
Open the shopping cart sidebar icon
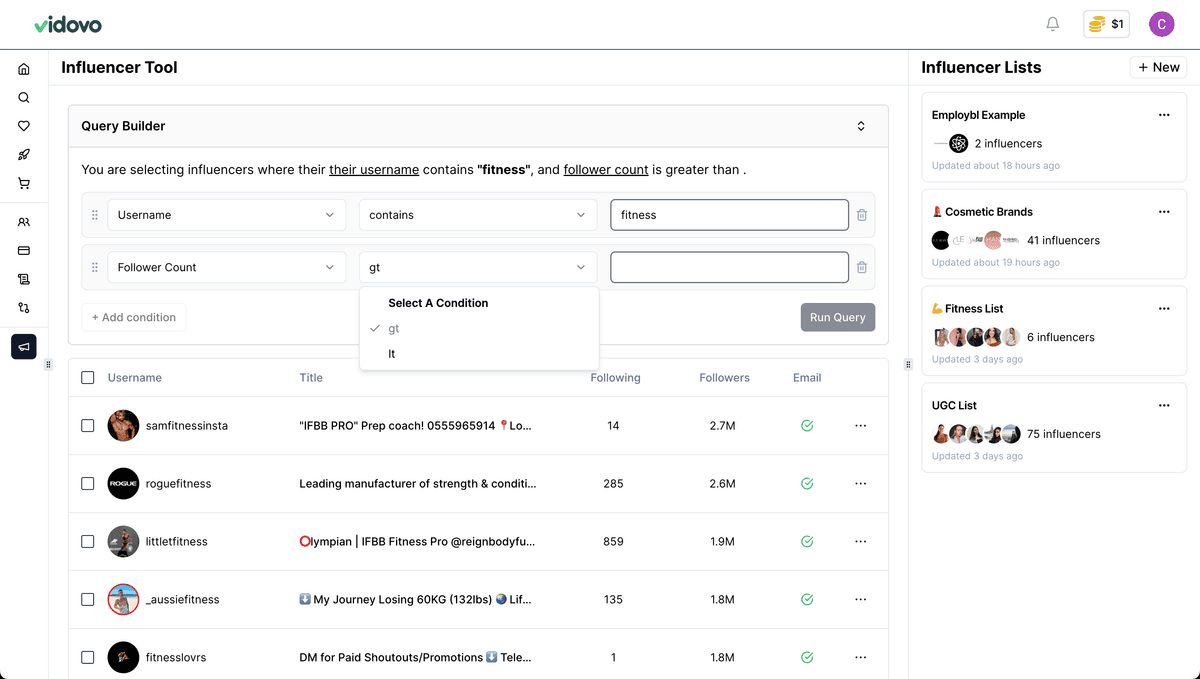24,183
